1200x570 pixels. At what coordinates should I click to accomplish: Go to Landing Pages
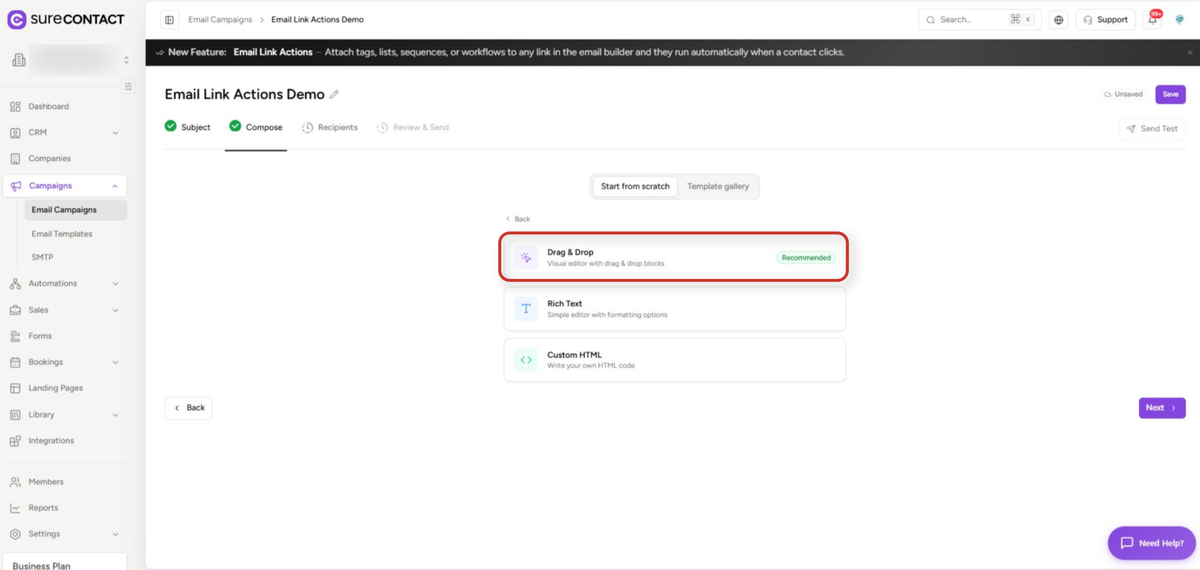64,388
